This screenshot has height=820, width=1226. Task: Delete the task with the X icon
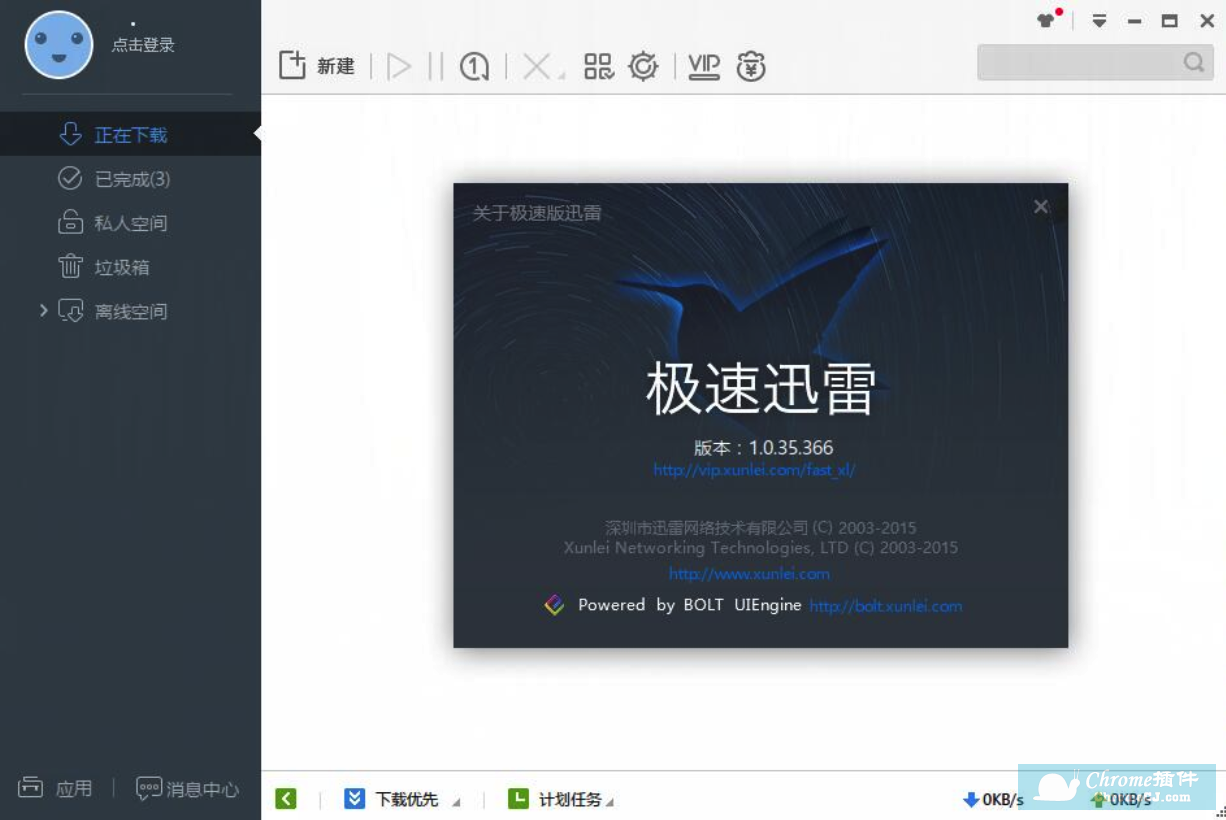(537, 67)
